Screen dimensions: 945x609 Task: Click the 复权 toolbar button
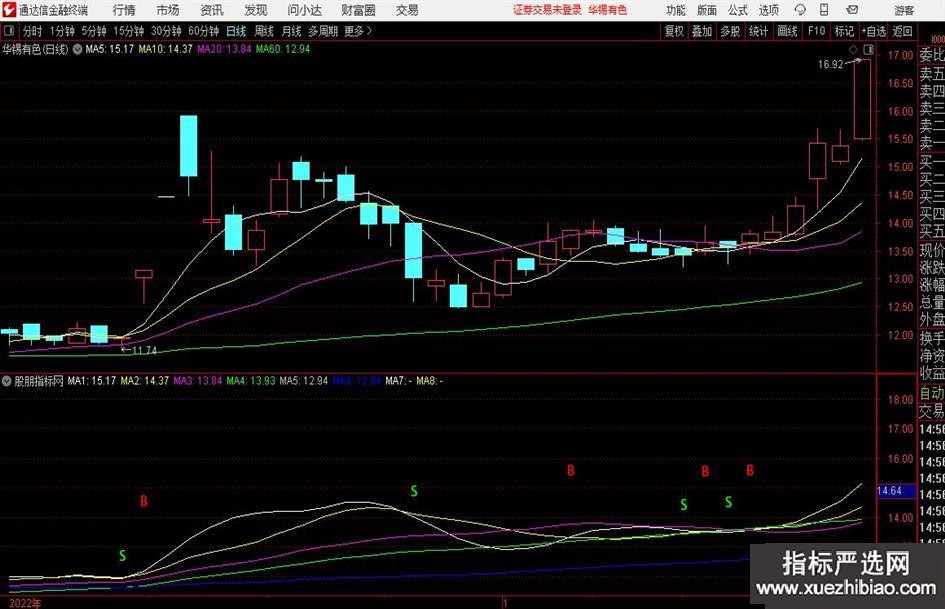pyautogui.click(x=674, y=31)
